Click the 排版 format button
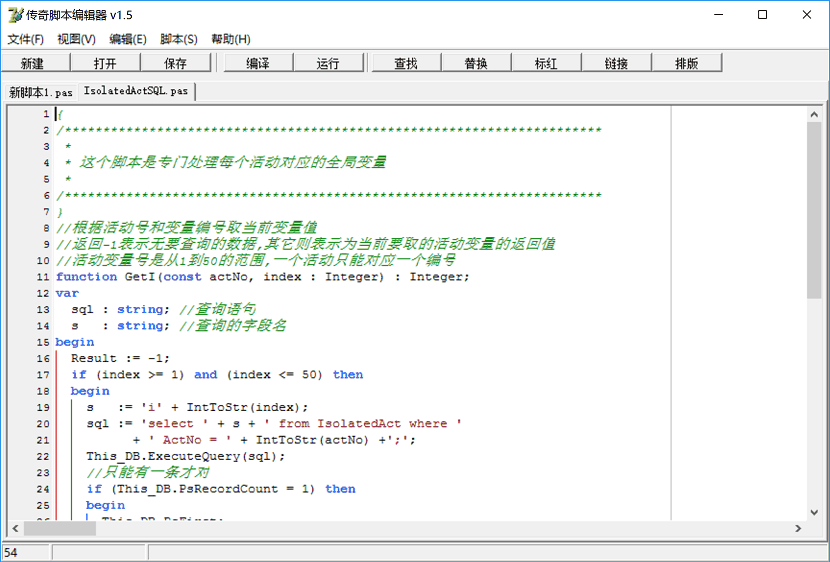This screenshot has height=562, width=830. pyautogui.click(x=686, y=63)
